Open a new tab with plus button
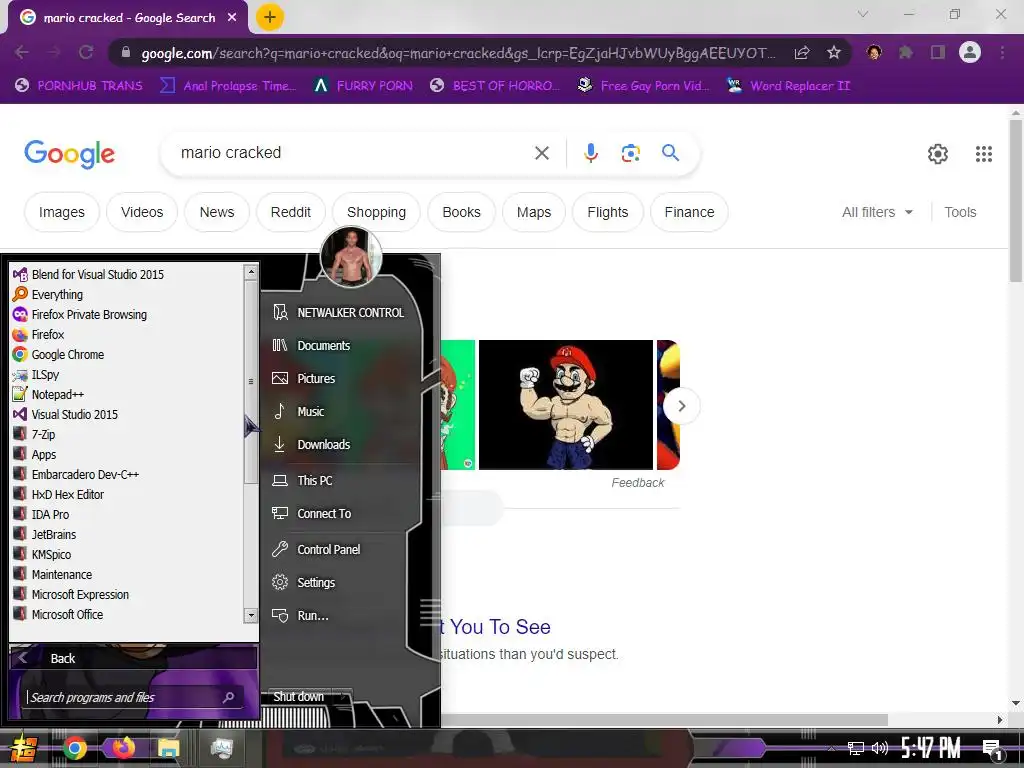Screen dimensions: 1024x768 (269, 17)
